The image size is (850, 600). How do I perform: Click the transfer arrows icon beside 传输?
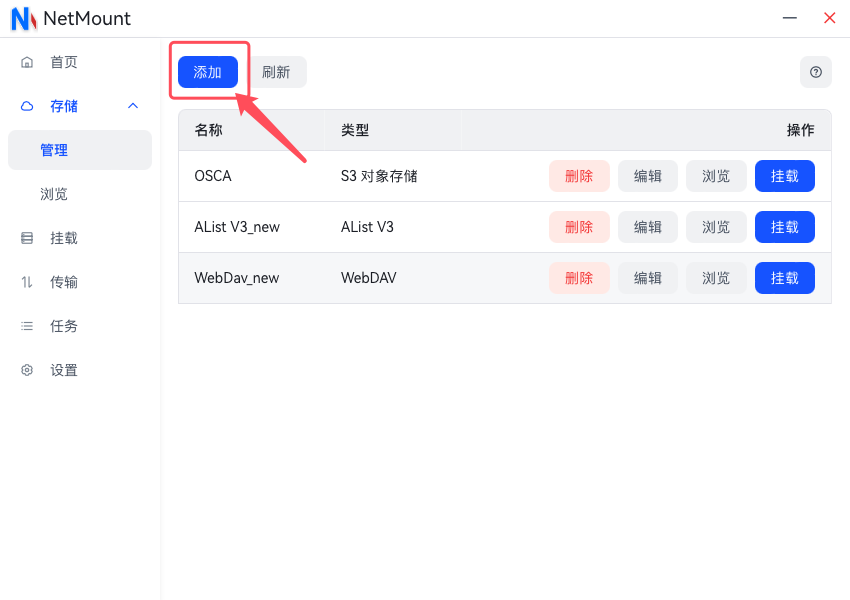(27, 282)
